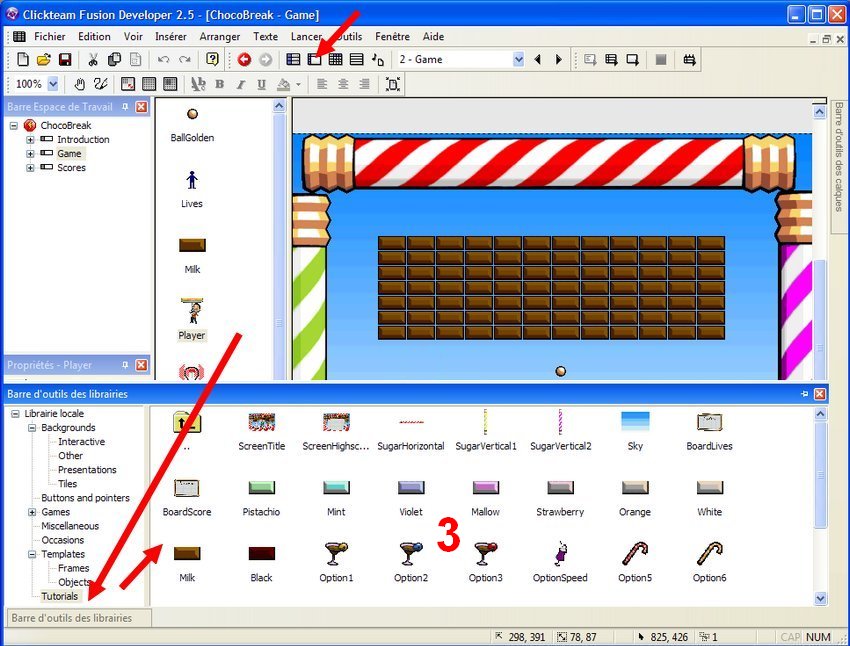Viewport: 850px width, 646px height.
Task: Click the Save disk icon
Action: [65, 59]
